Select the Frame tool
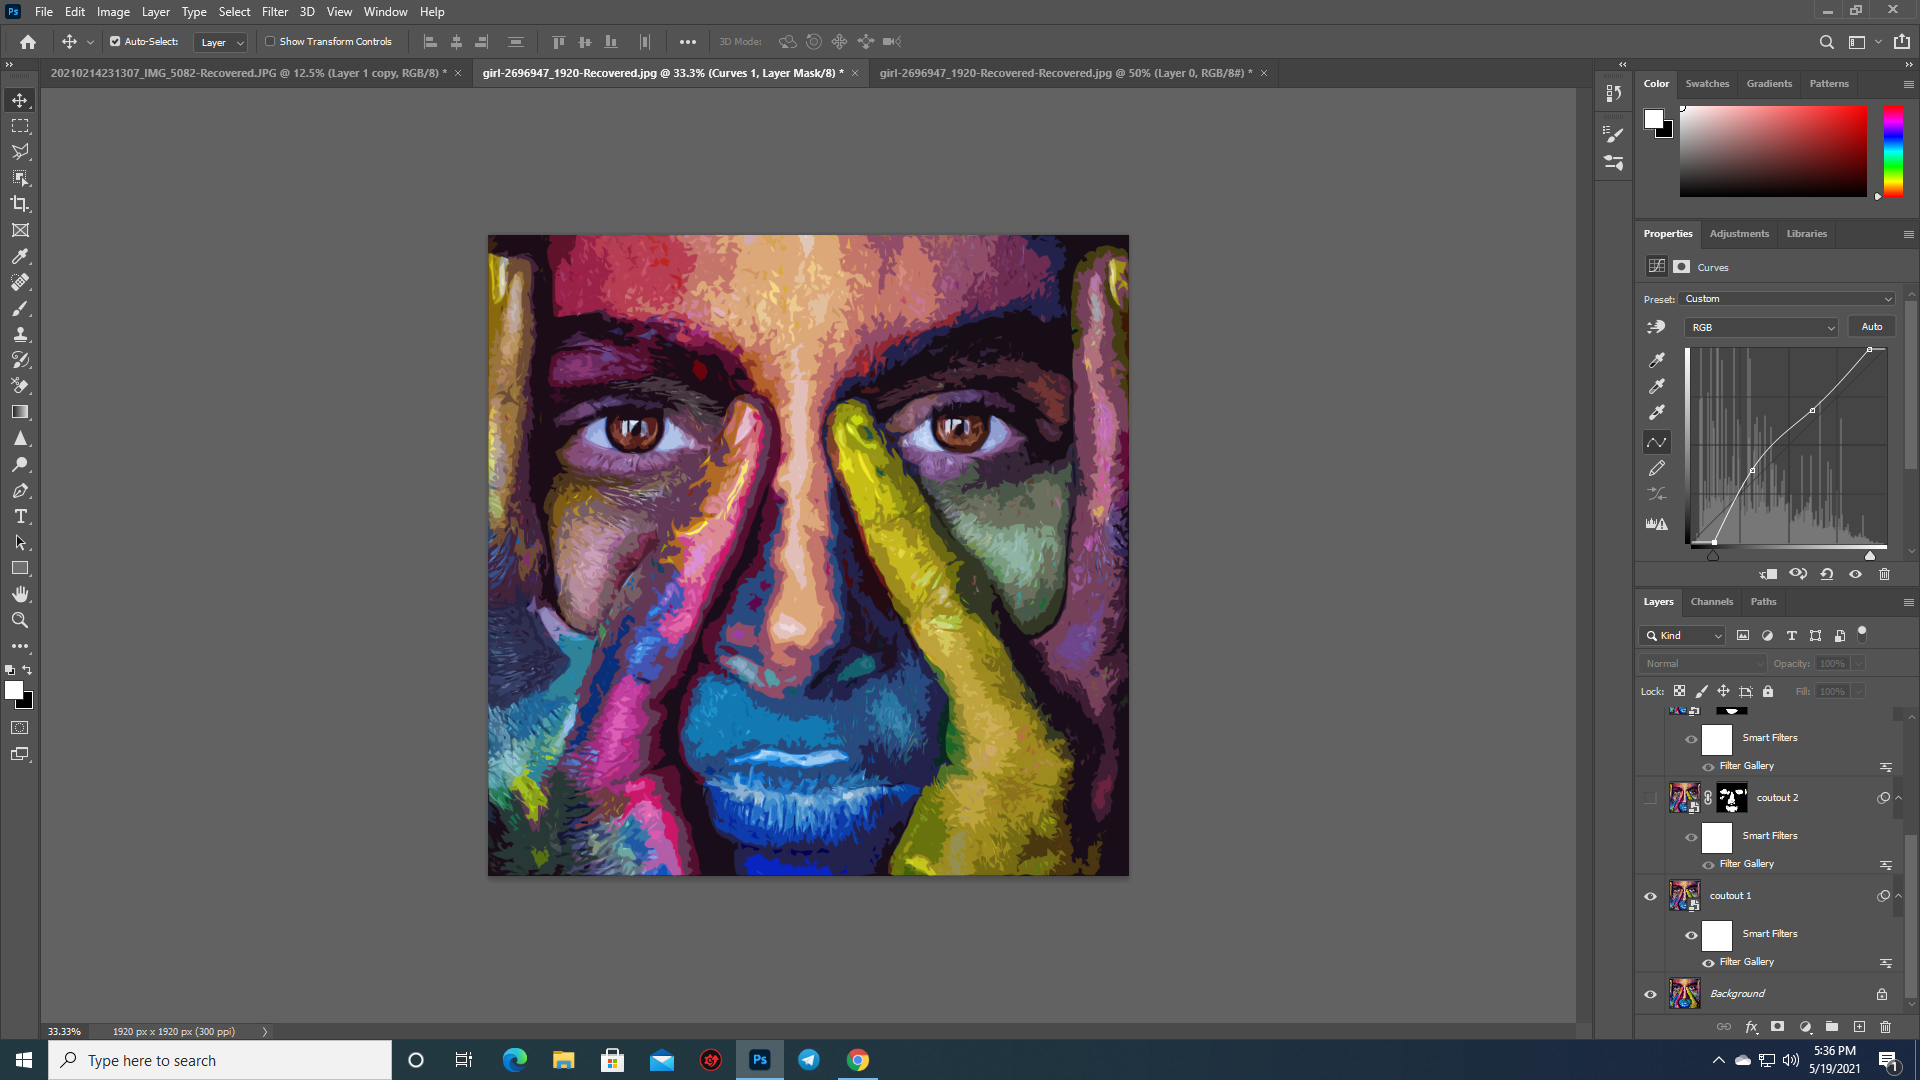This screenshot has width=1920, height=1080. tap(20, 230)
